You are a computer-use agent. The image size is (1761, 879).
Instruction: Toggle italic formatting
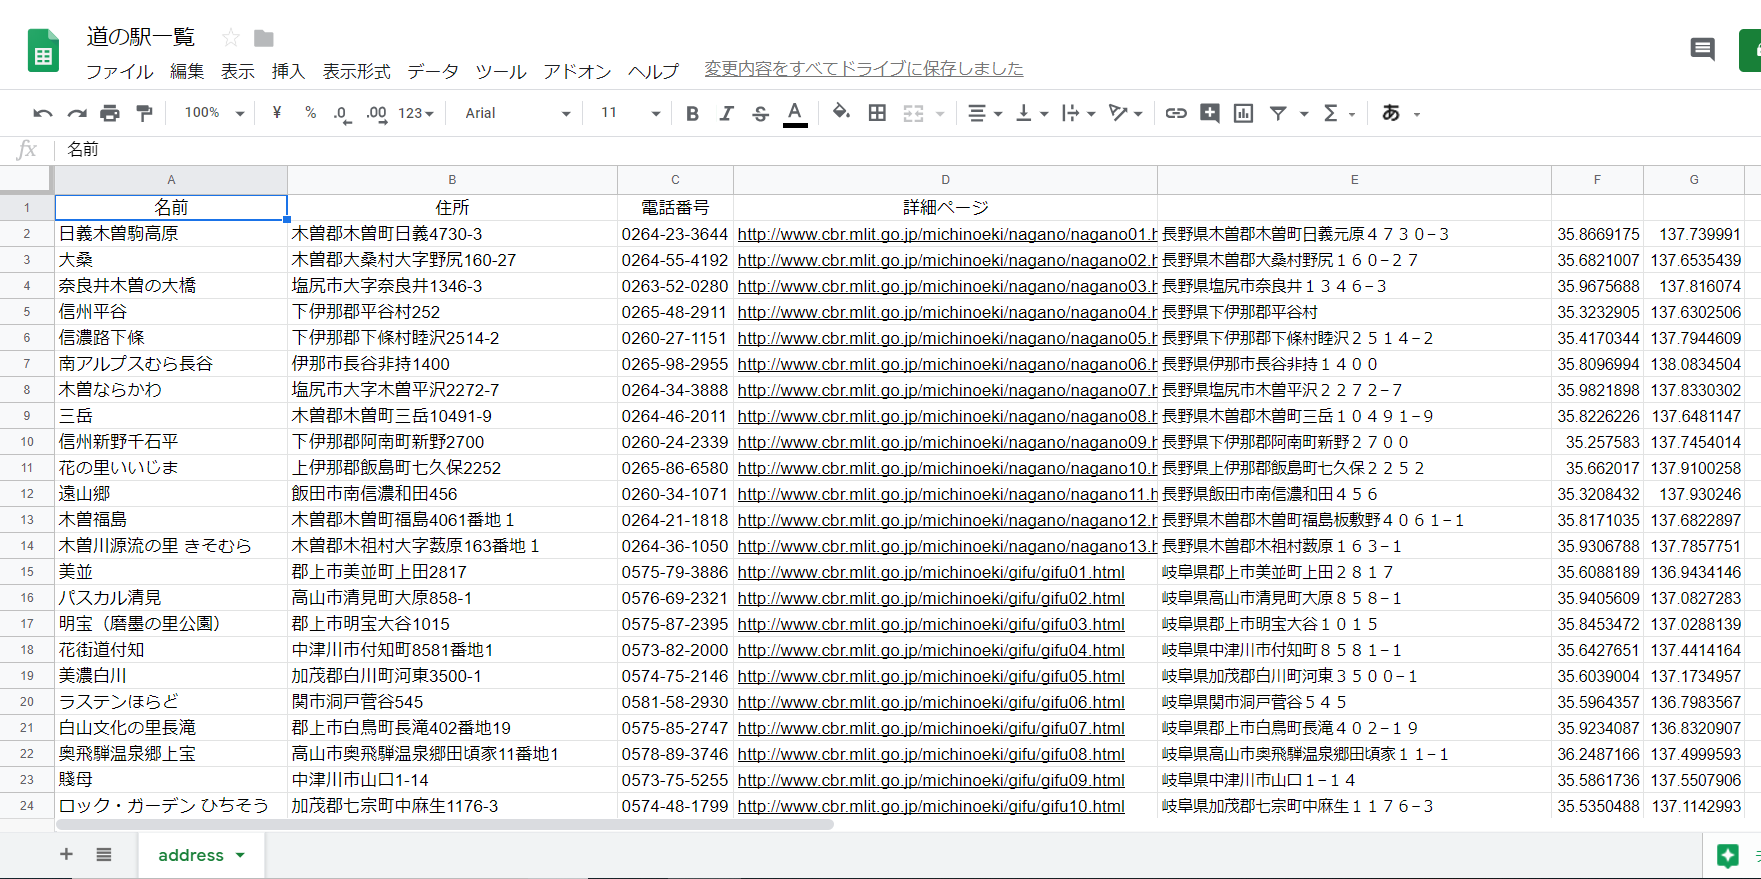(x=726, y=113)
